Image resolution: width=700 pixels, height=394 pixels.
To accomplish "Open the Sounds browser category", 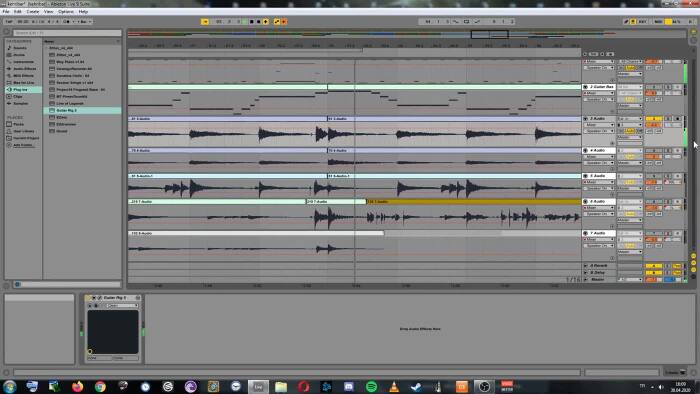I will [x=20, y=48].
